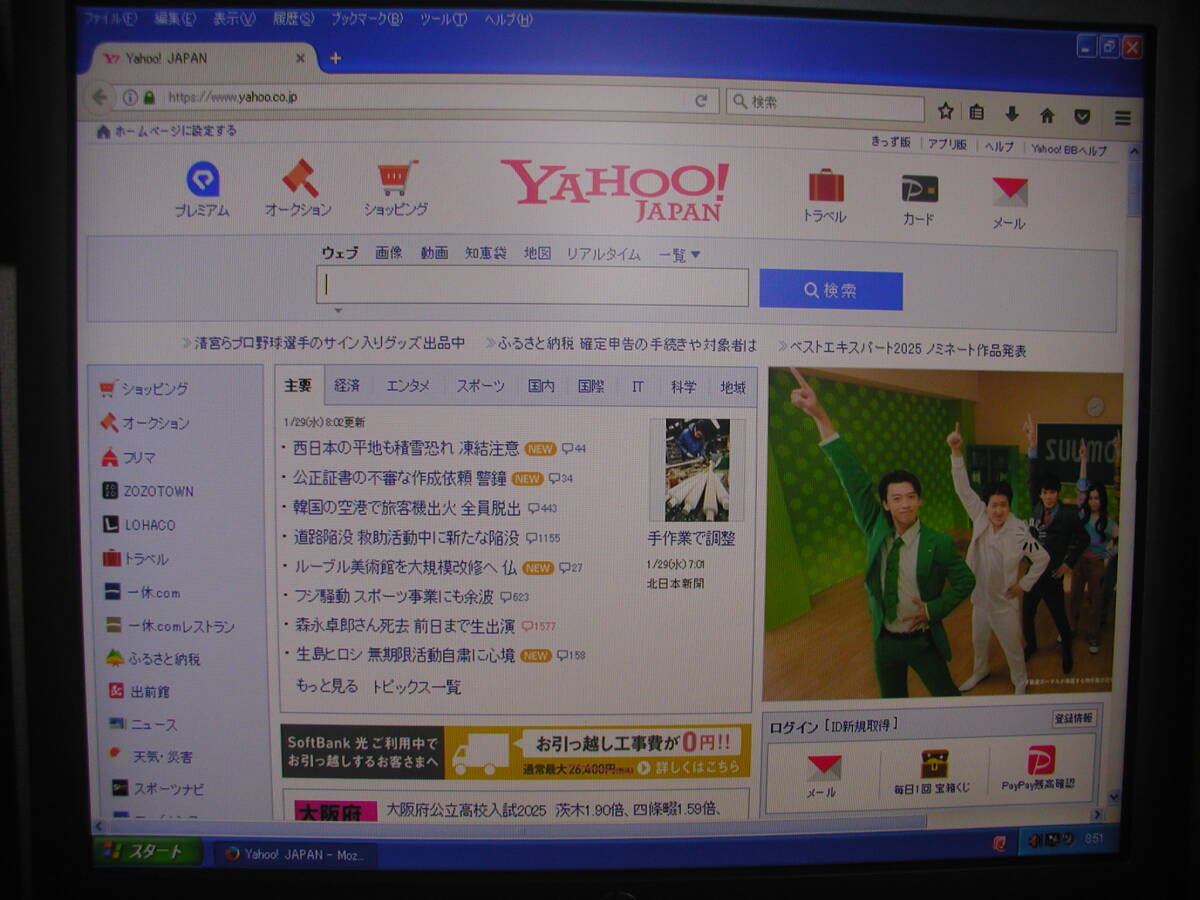The image size is (1200, 900).
Task: Open the Firefox hamburger menu
Action: coord(1123,118)
